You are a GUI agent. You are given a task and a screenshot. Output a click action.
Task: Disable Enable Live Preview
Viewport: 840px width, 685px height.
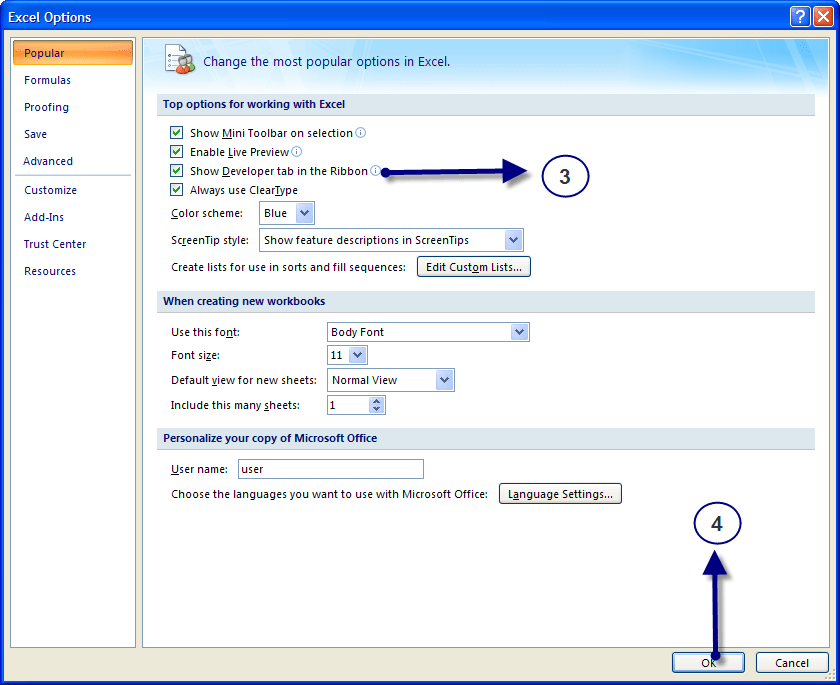(177, 151)
